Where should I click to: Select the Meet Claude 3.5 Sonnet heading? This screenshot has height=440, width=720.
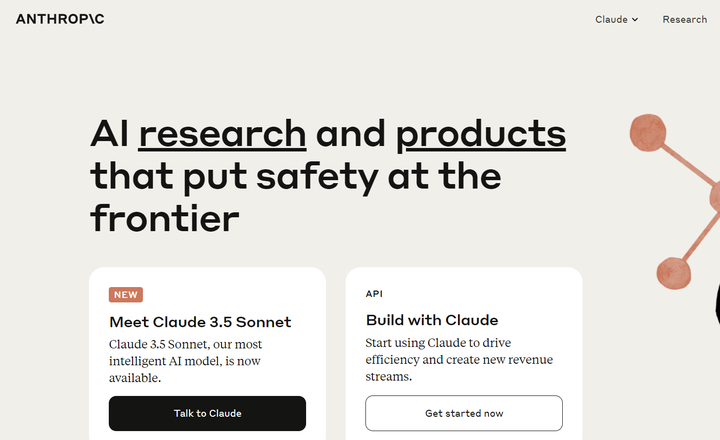click(x=200, y=322)
